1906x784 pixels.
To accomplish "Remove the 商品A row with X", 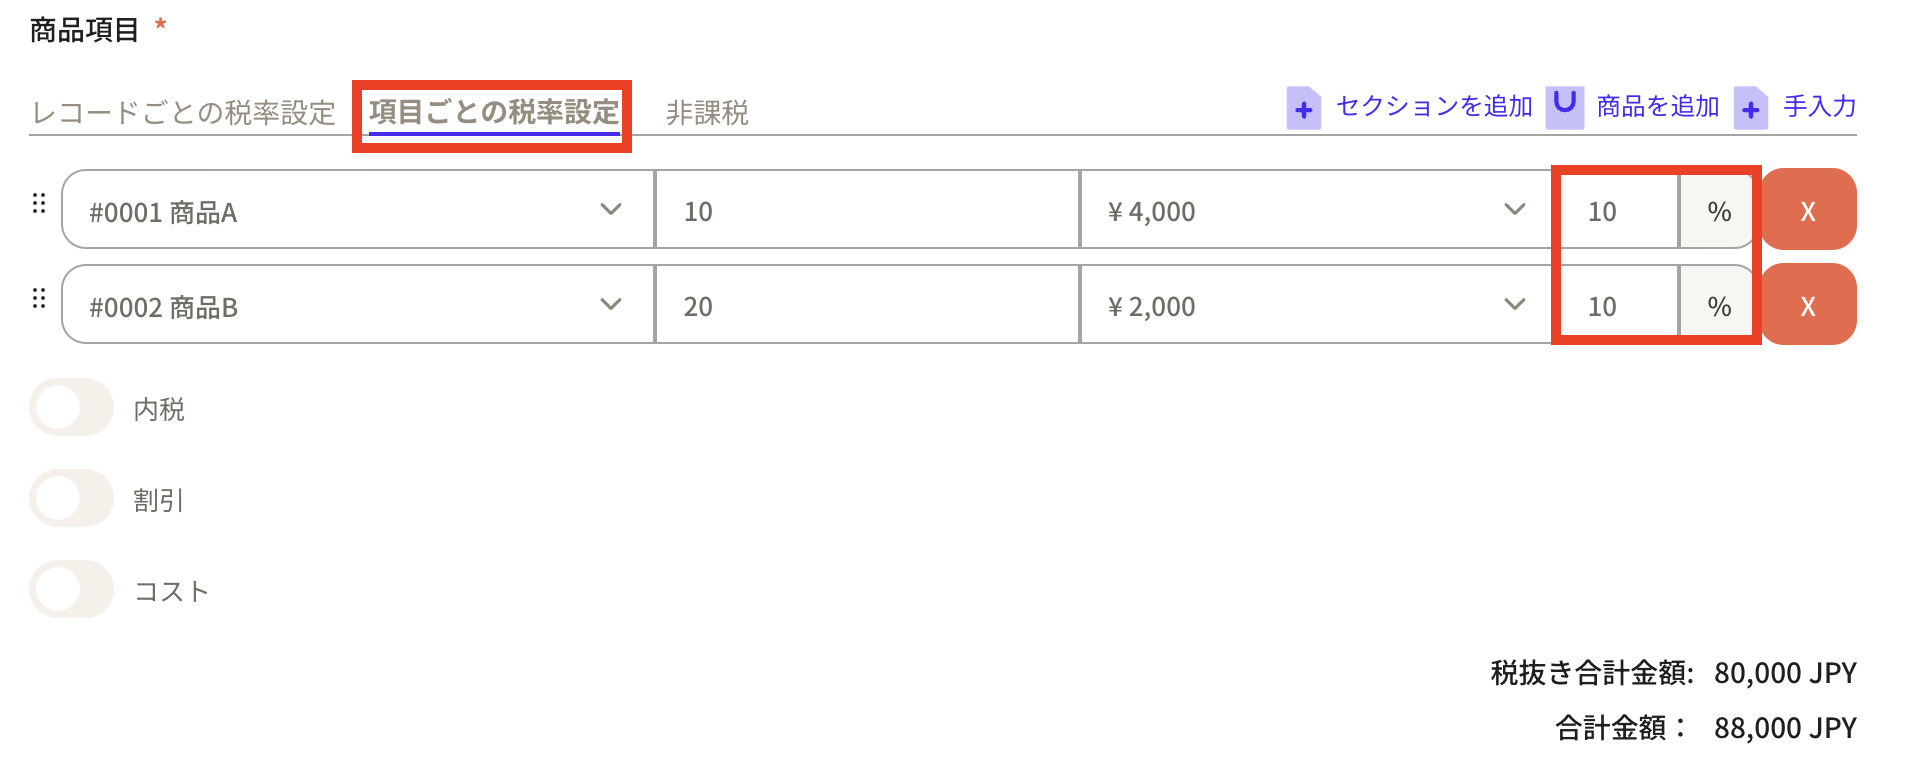I will pos(1807,210).
